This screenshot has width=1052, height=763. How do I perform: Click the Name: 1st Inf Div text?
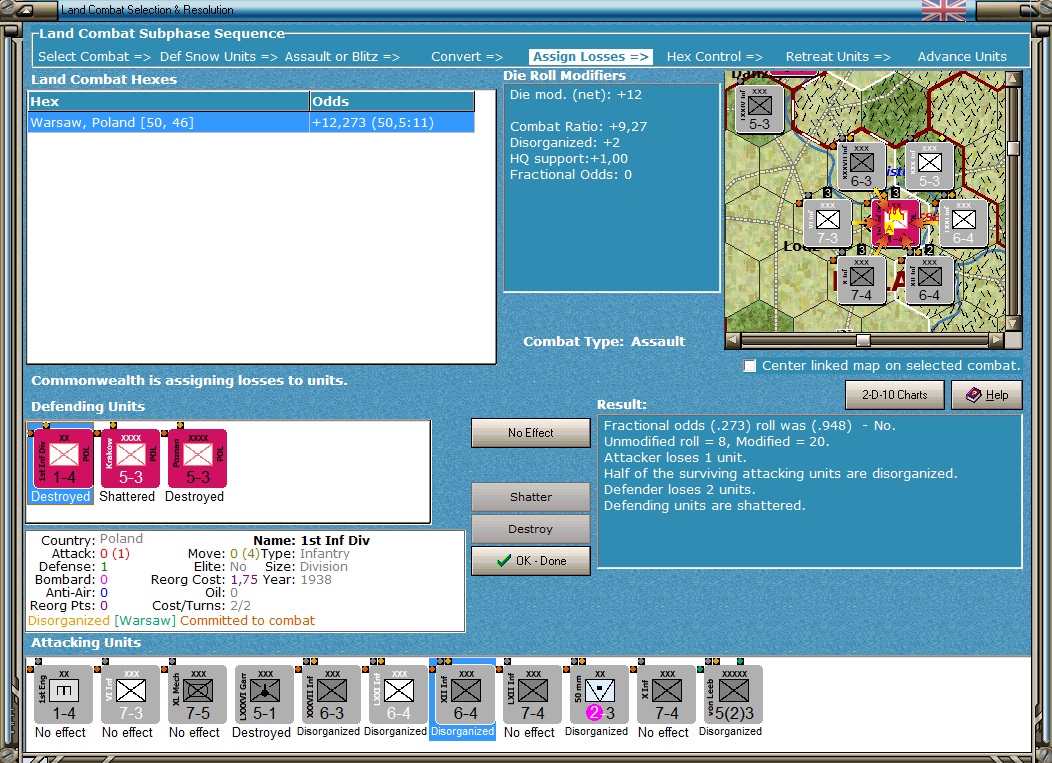pos(311,540)
